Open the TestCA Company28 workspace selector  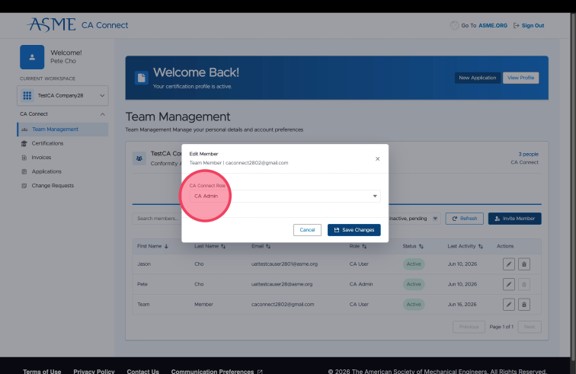(x=63, y=96)
